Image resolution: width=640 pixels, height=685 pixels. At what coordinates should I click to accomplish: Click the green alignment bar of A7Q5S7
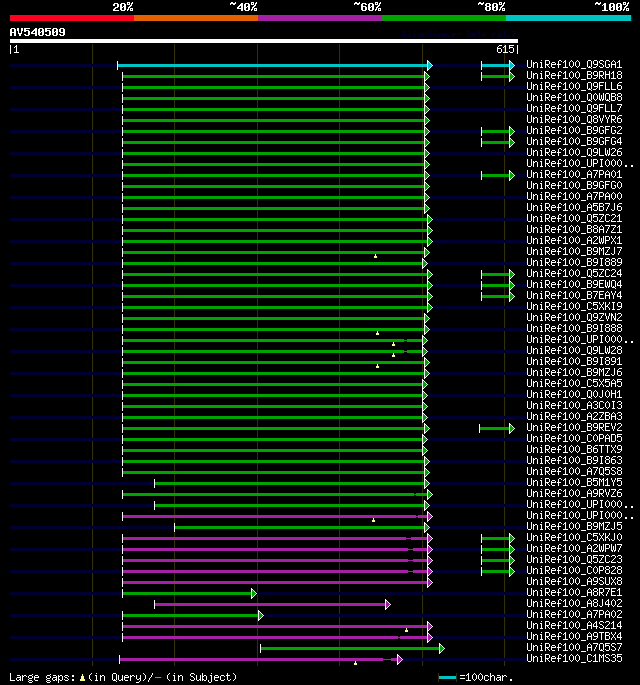point(353,649)
